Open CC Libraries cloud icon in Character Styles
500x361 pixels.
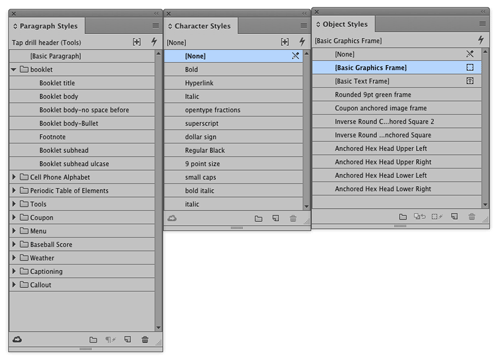(x=172, y=218)
